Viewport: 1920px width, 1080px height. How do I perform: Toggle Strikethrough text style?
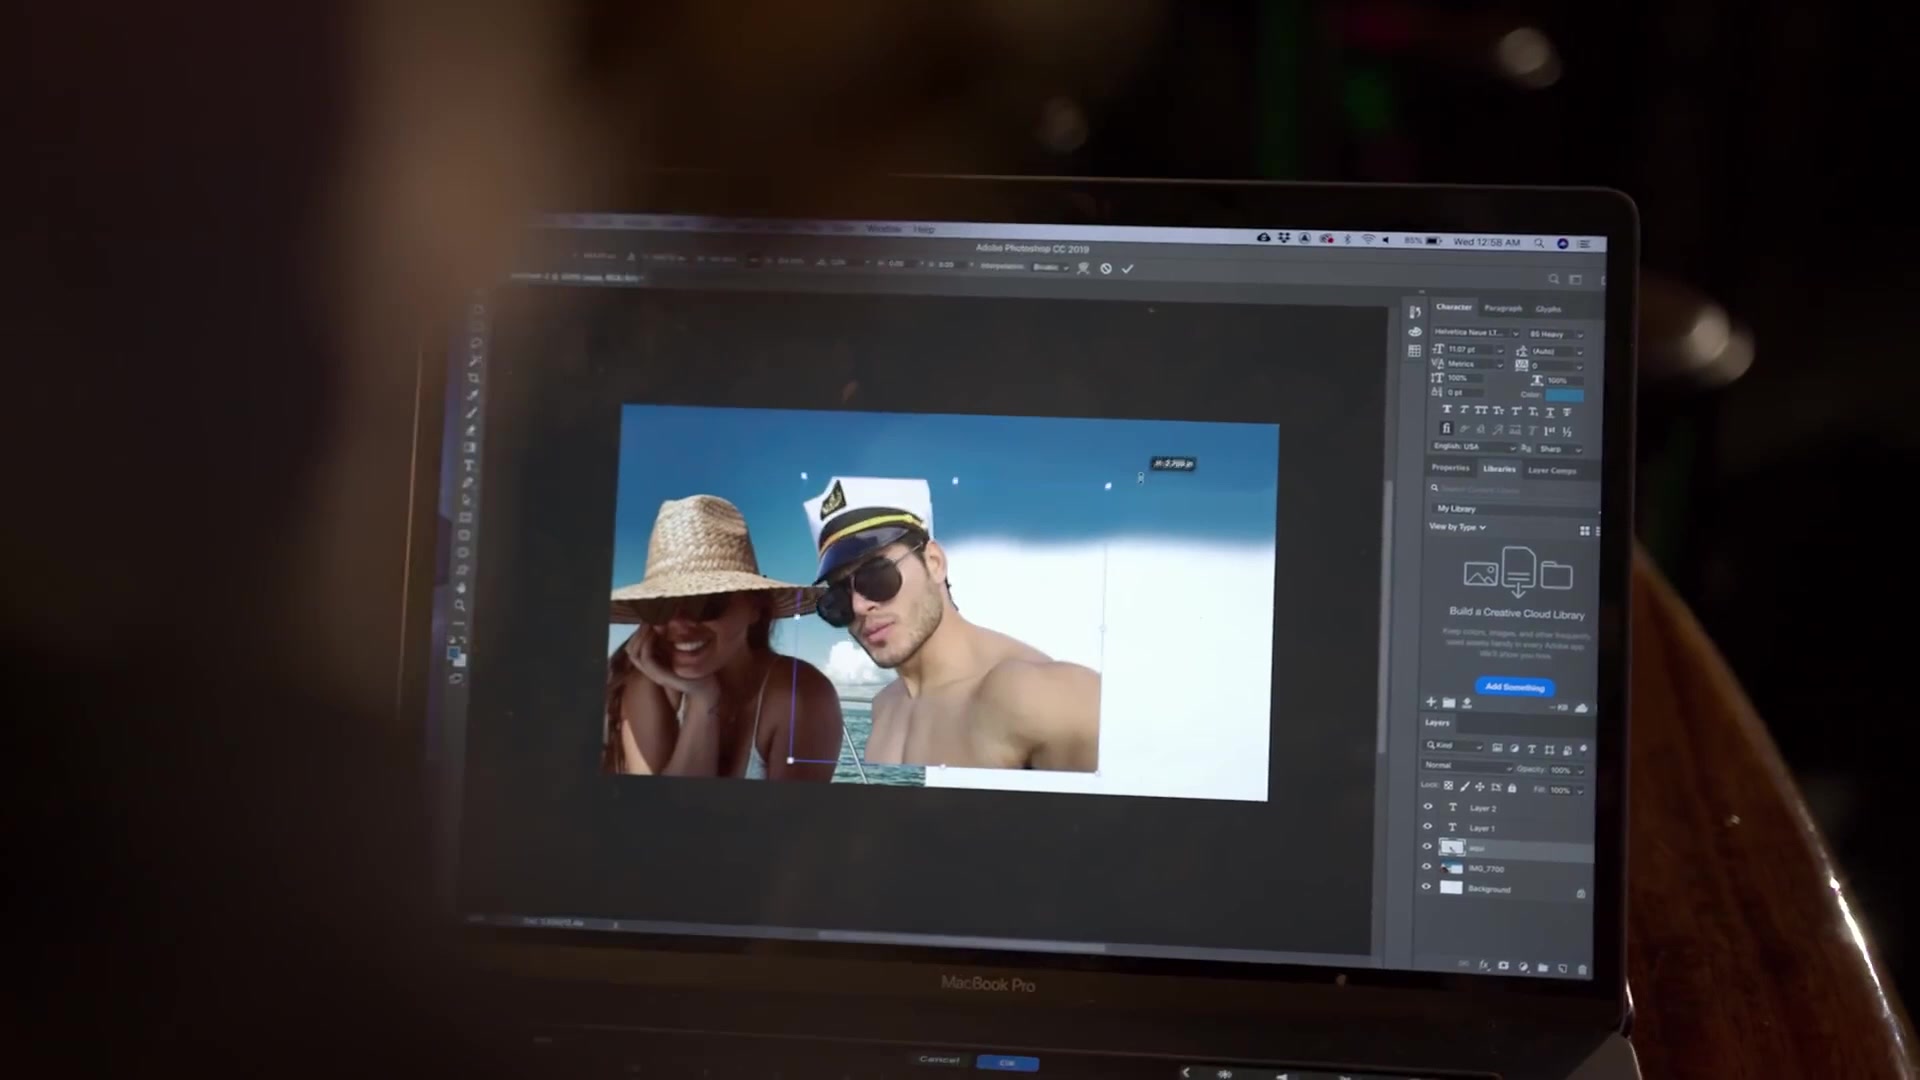(x=1566, y=411)
